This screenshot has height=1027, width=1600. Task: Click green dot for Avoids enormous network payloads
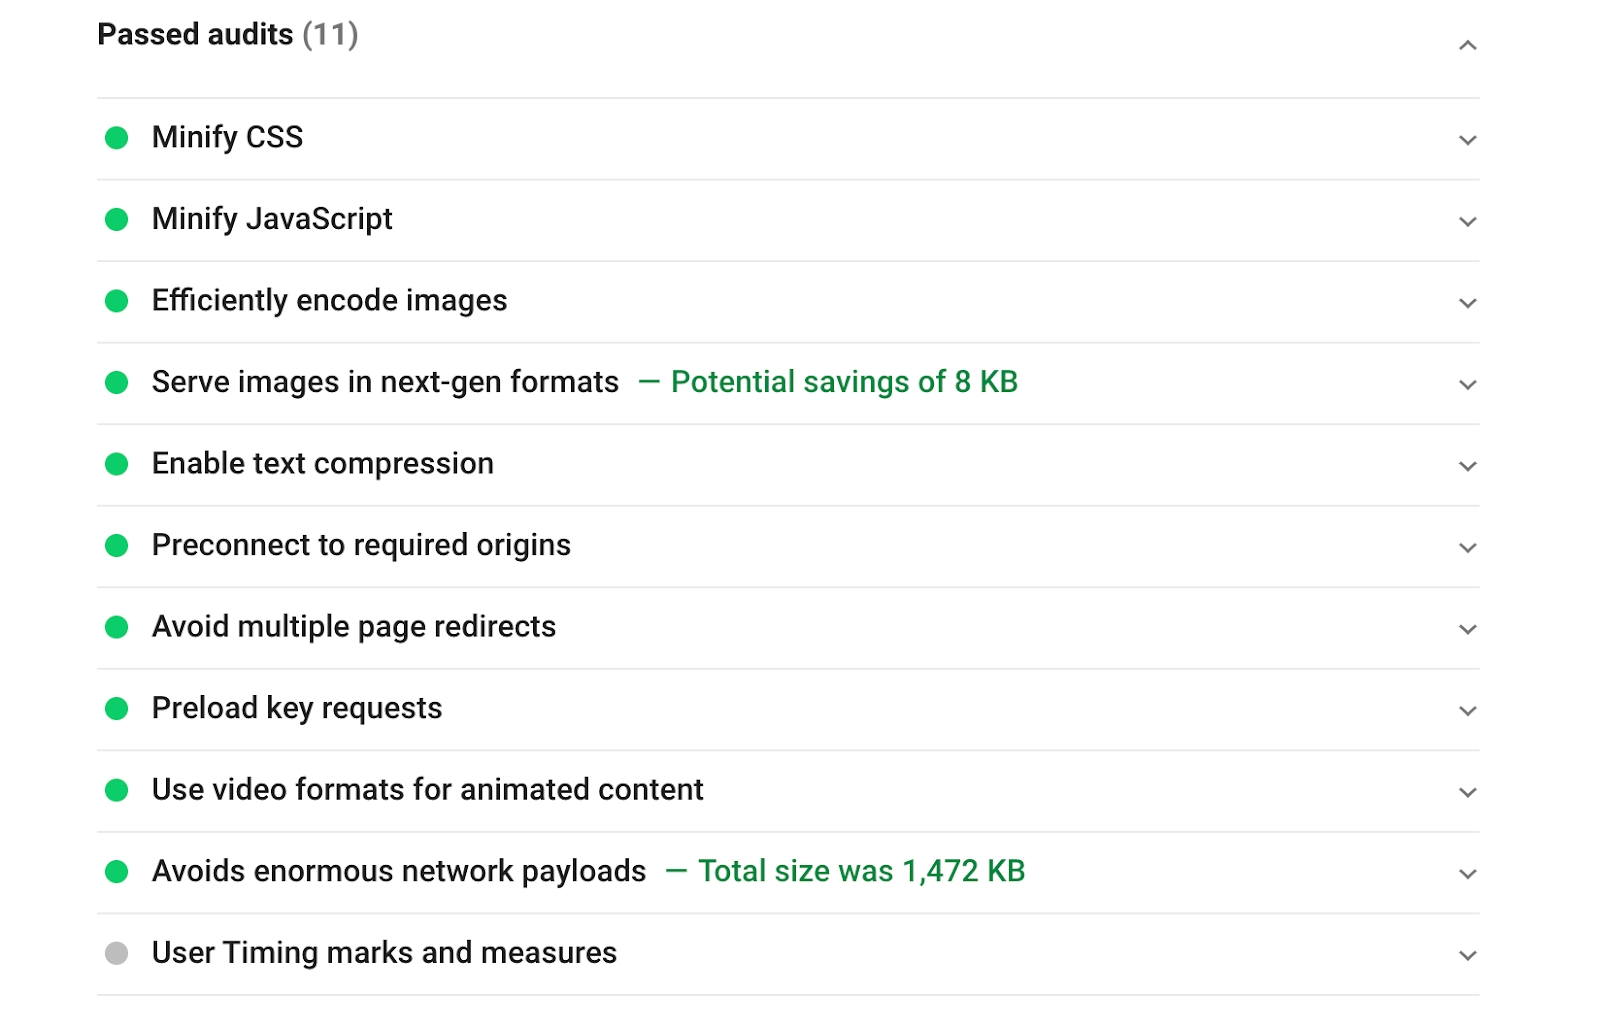click(117, 872)
